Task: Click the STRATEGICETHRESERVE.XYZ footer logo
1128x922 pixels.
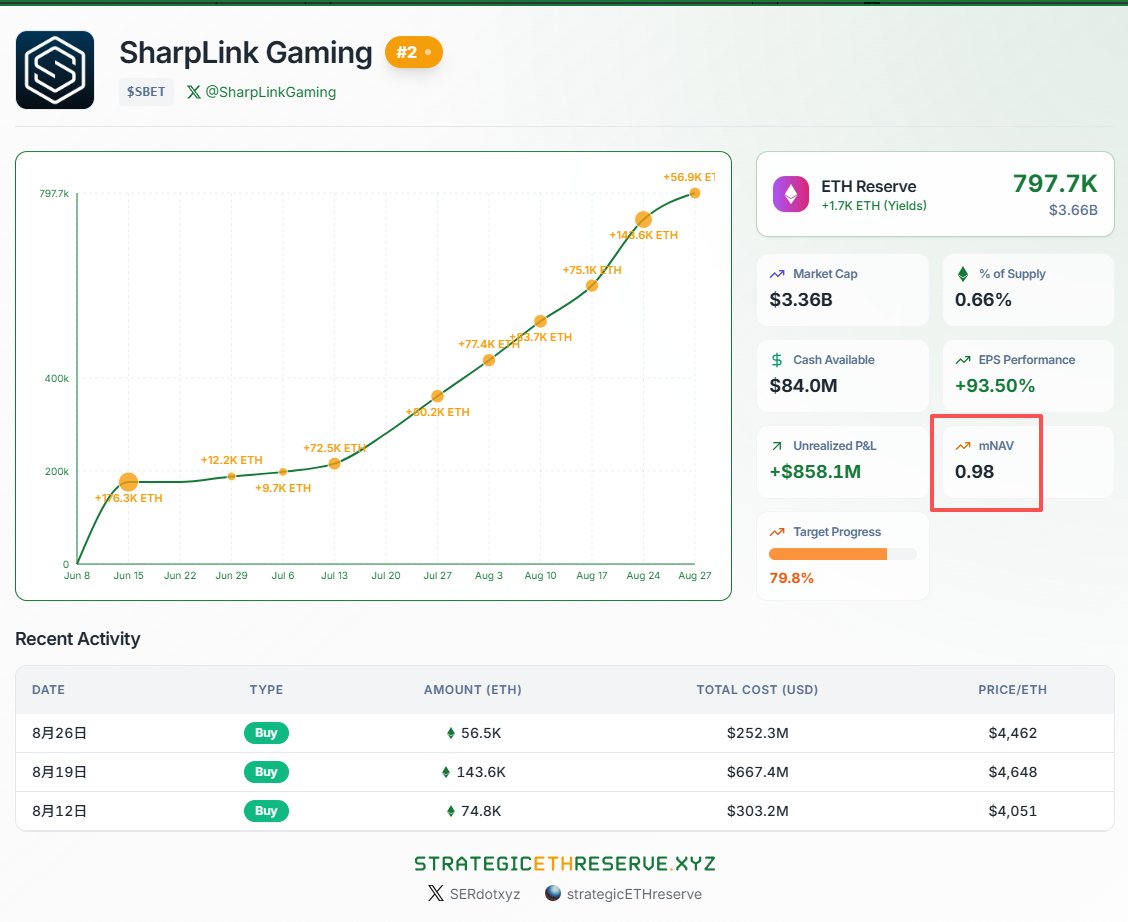Action: 565,863
